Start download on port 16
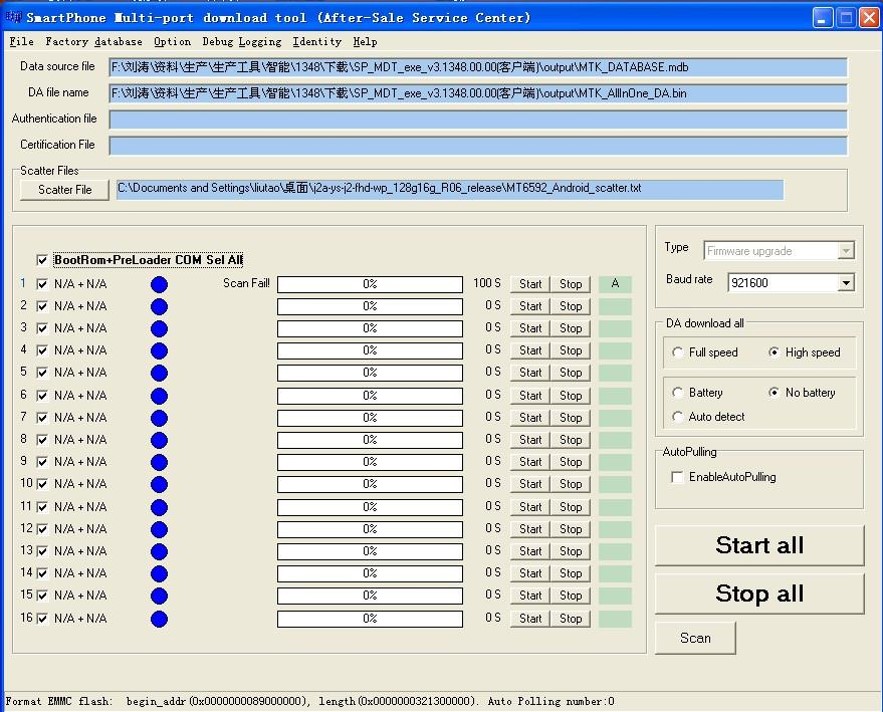The image size is (883, 712). (x=530, y=618)
